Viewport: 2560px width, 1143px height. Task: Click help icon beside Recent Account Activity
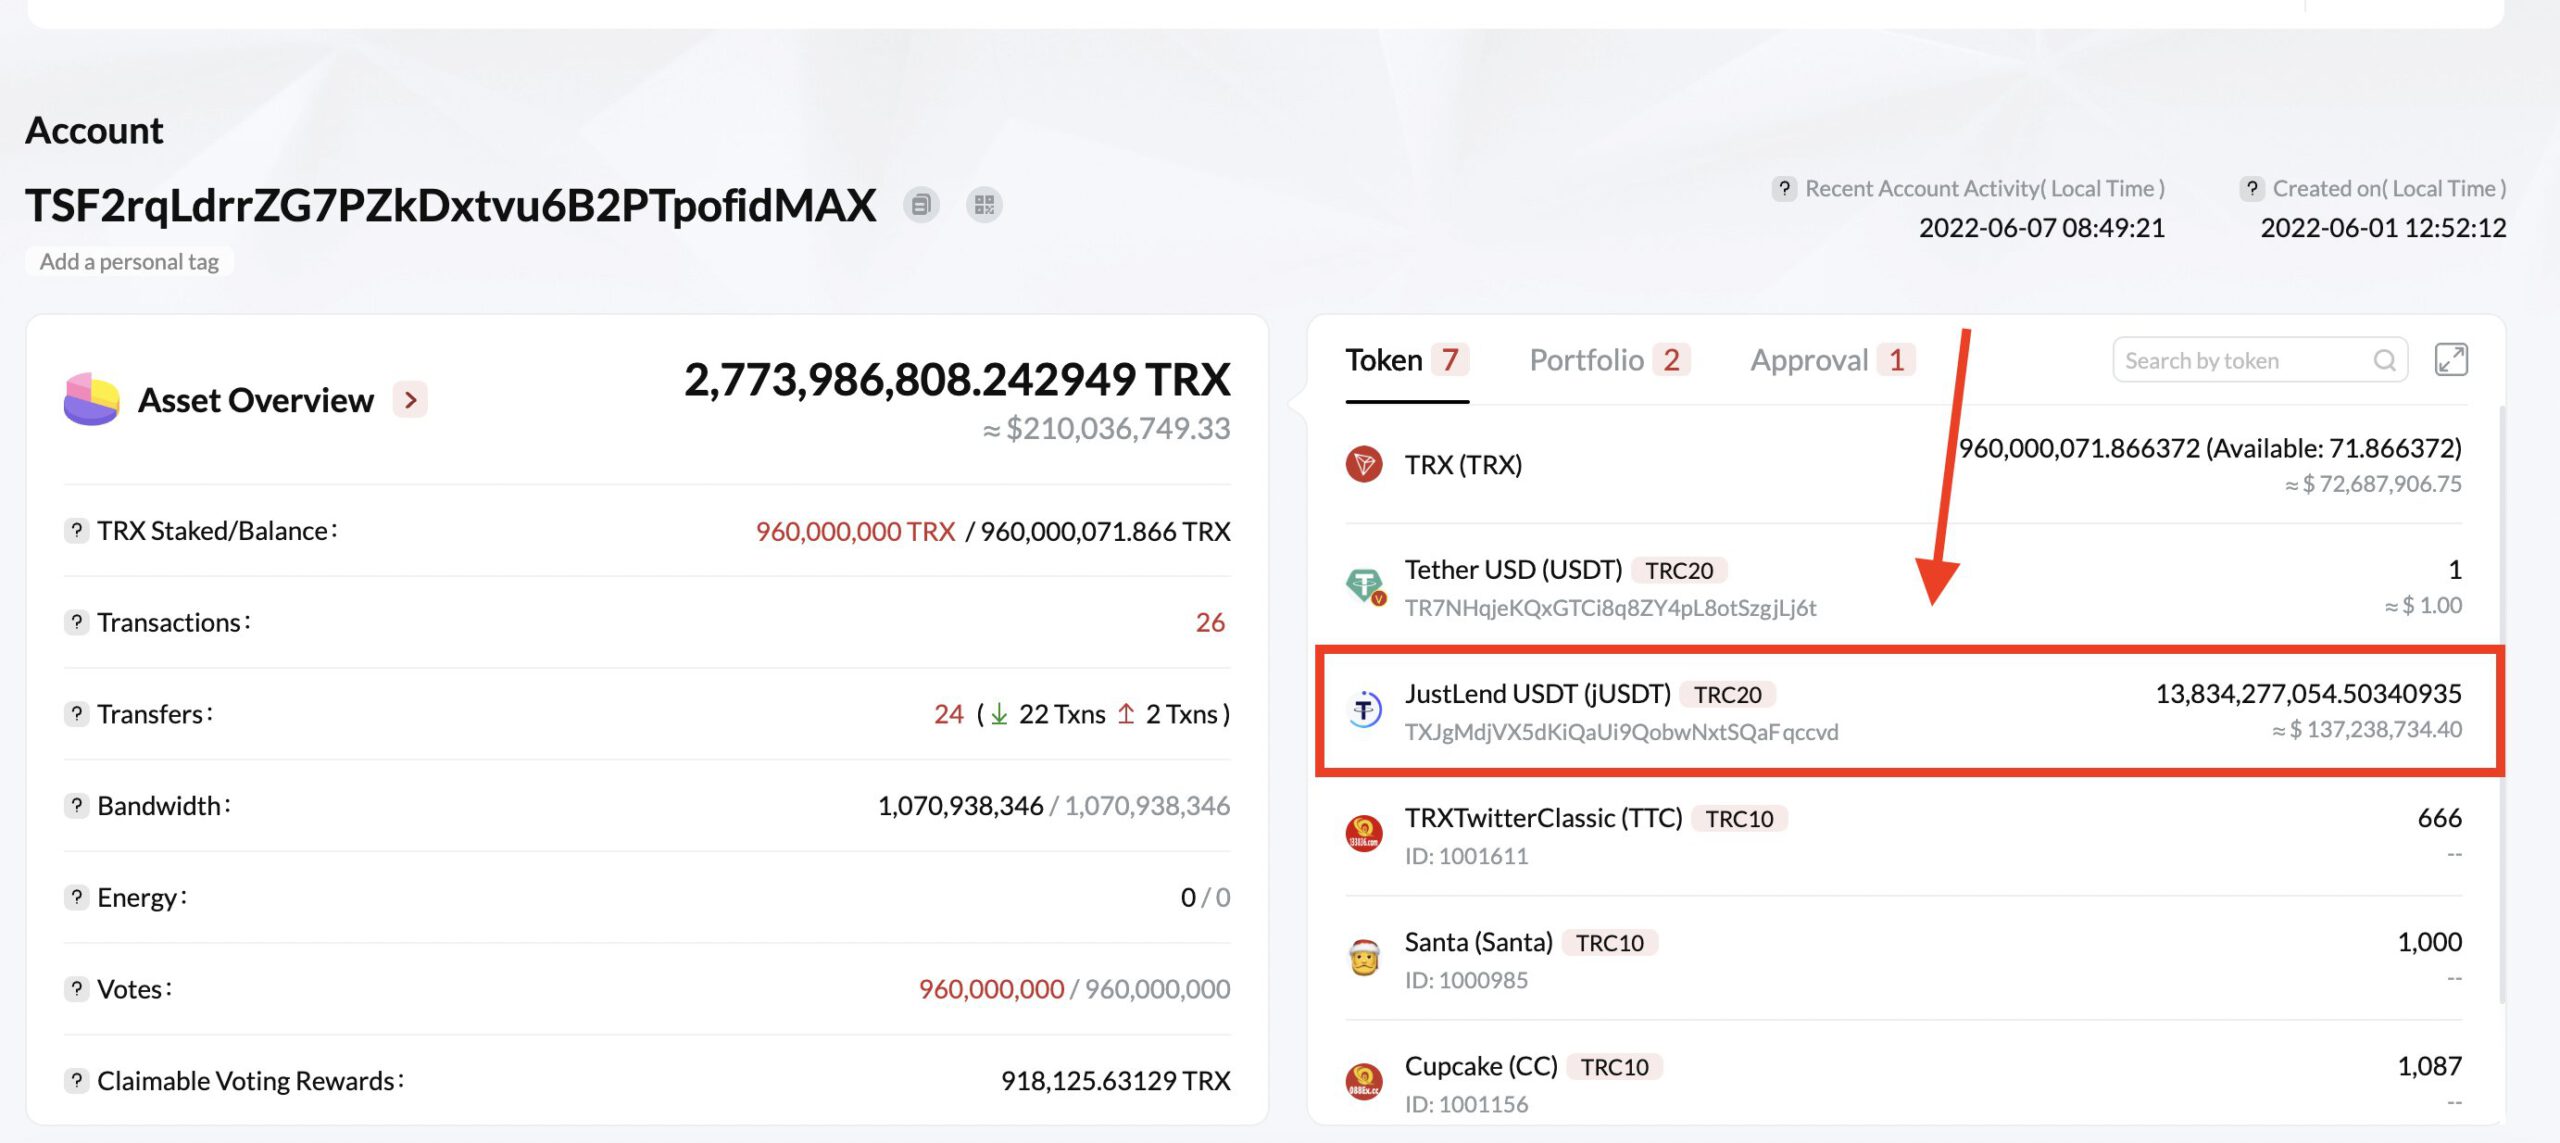[x=1784, y=188]
